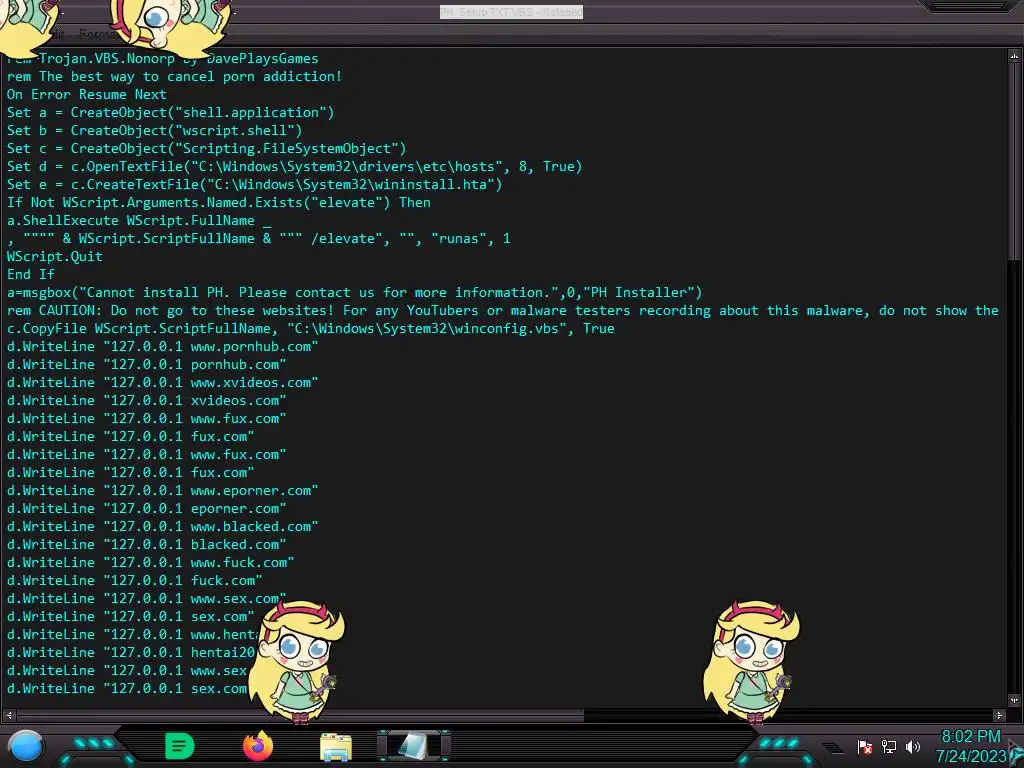
Task: Open the clock showing 8:02 PM
Action: (x=970, y=746)
